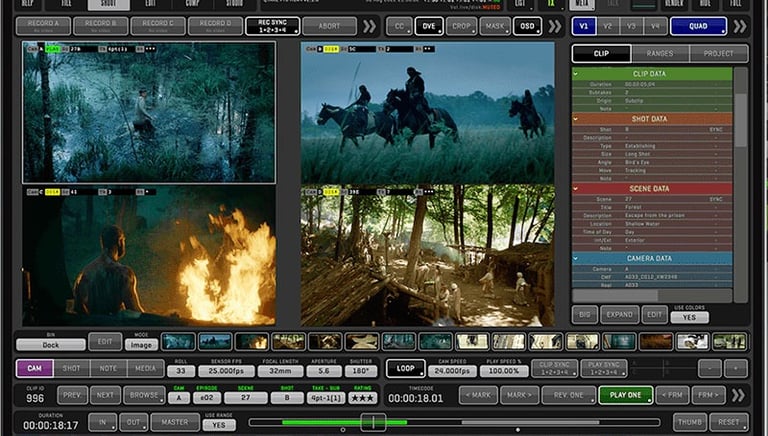Click PLAY ONE
The image size is (768, 436).
pos(626,395)
